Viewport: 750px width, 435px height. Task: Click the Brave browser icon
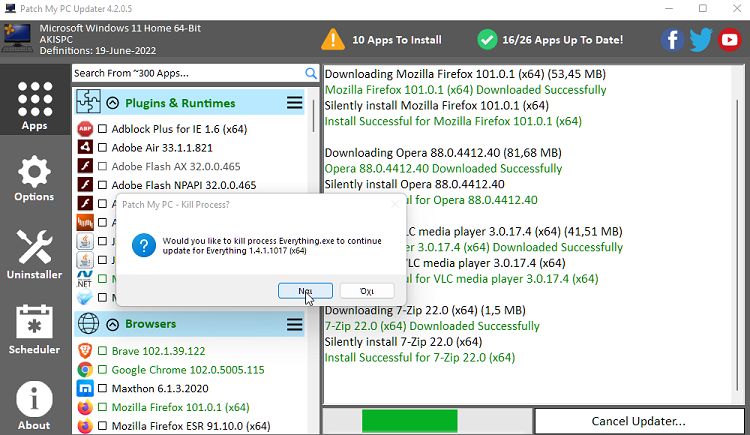click(85, 351)
